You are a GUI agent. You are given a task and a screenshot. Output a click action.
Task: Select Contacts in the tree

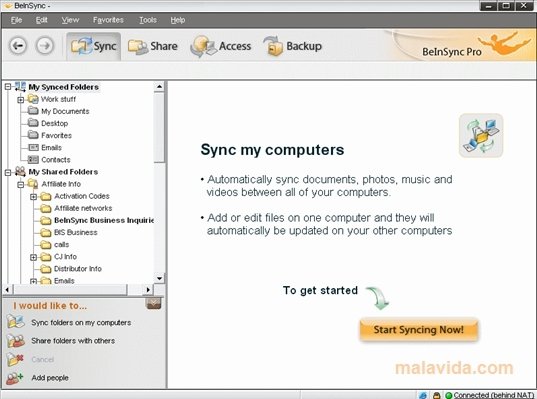point(55,160)
